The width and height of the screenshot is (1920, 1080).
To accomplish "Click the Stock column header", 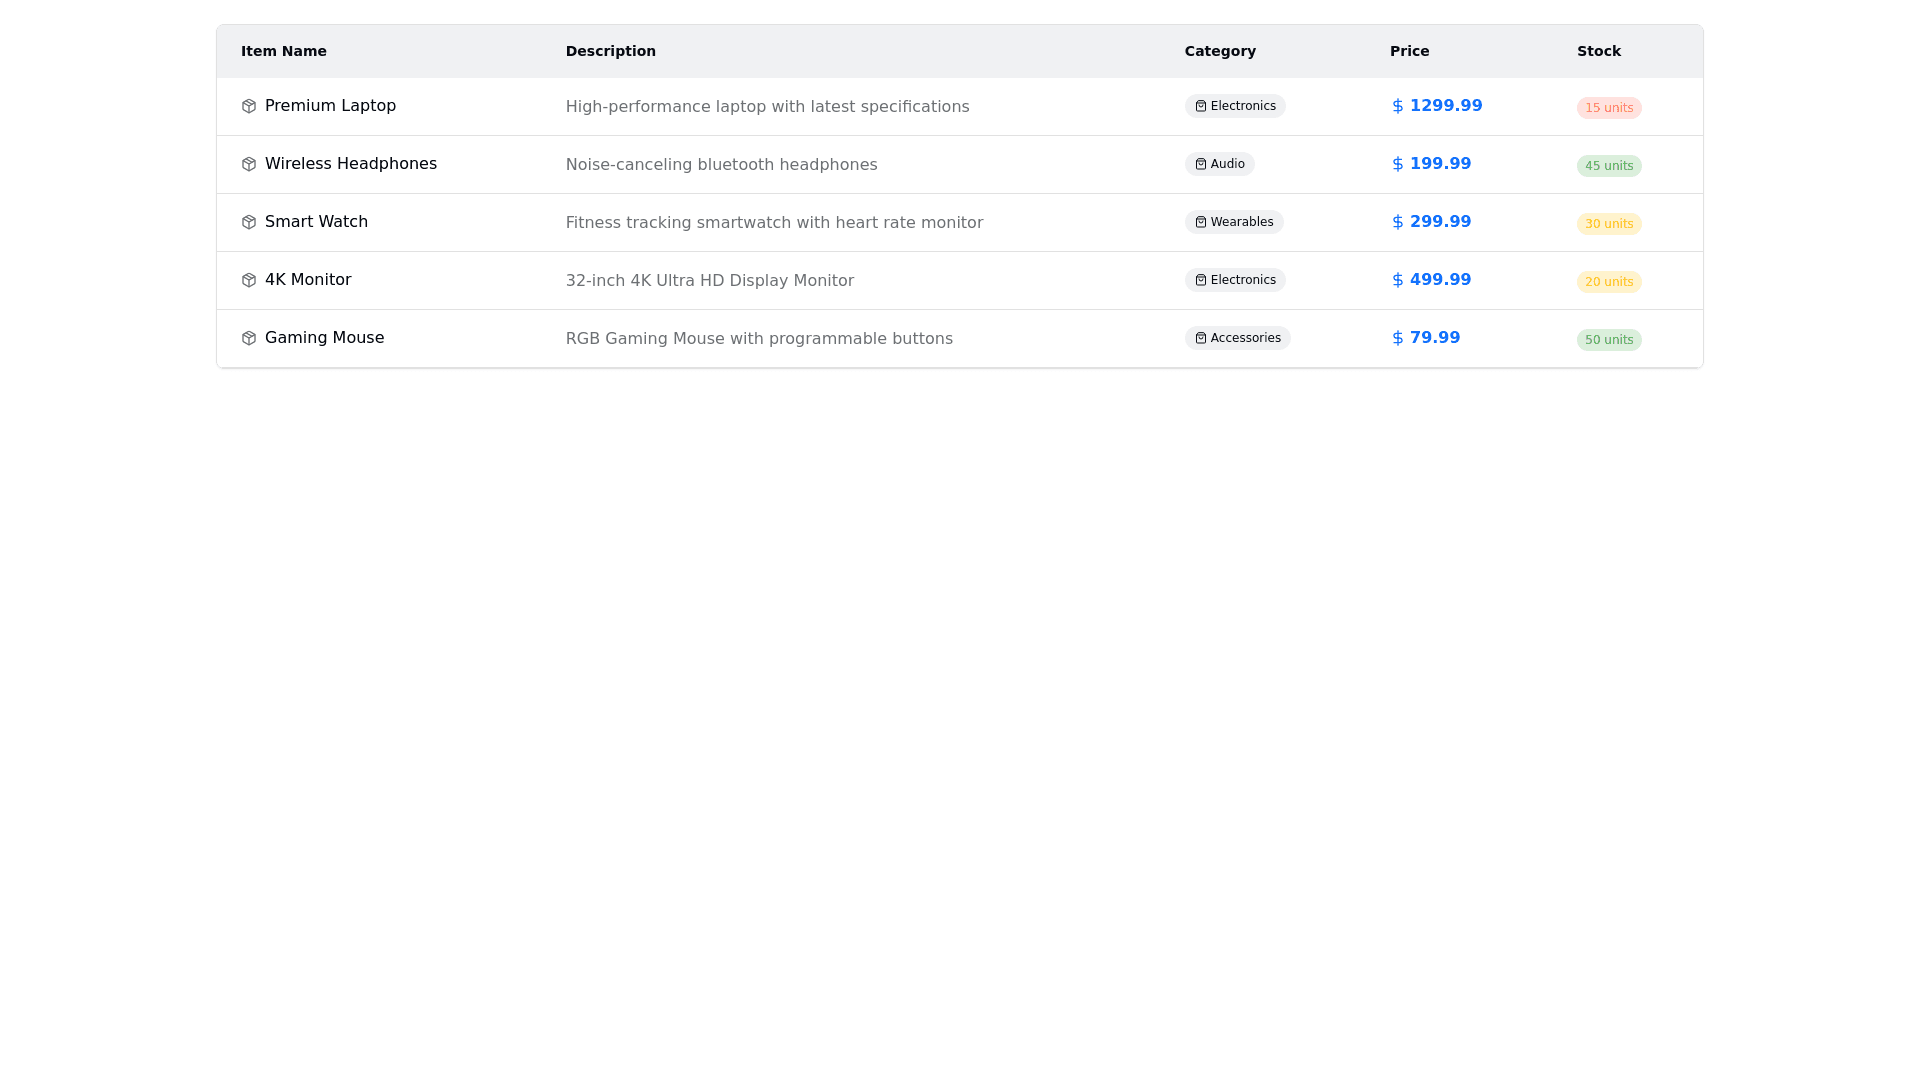I will [1598, 51].
